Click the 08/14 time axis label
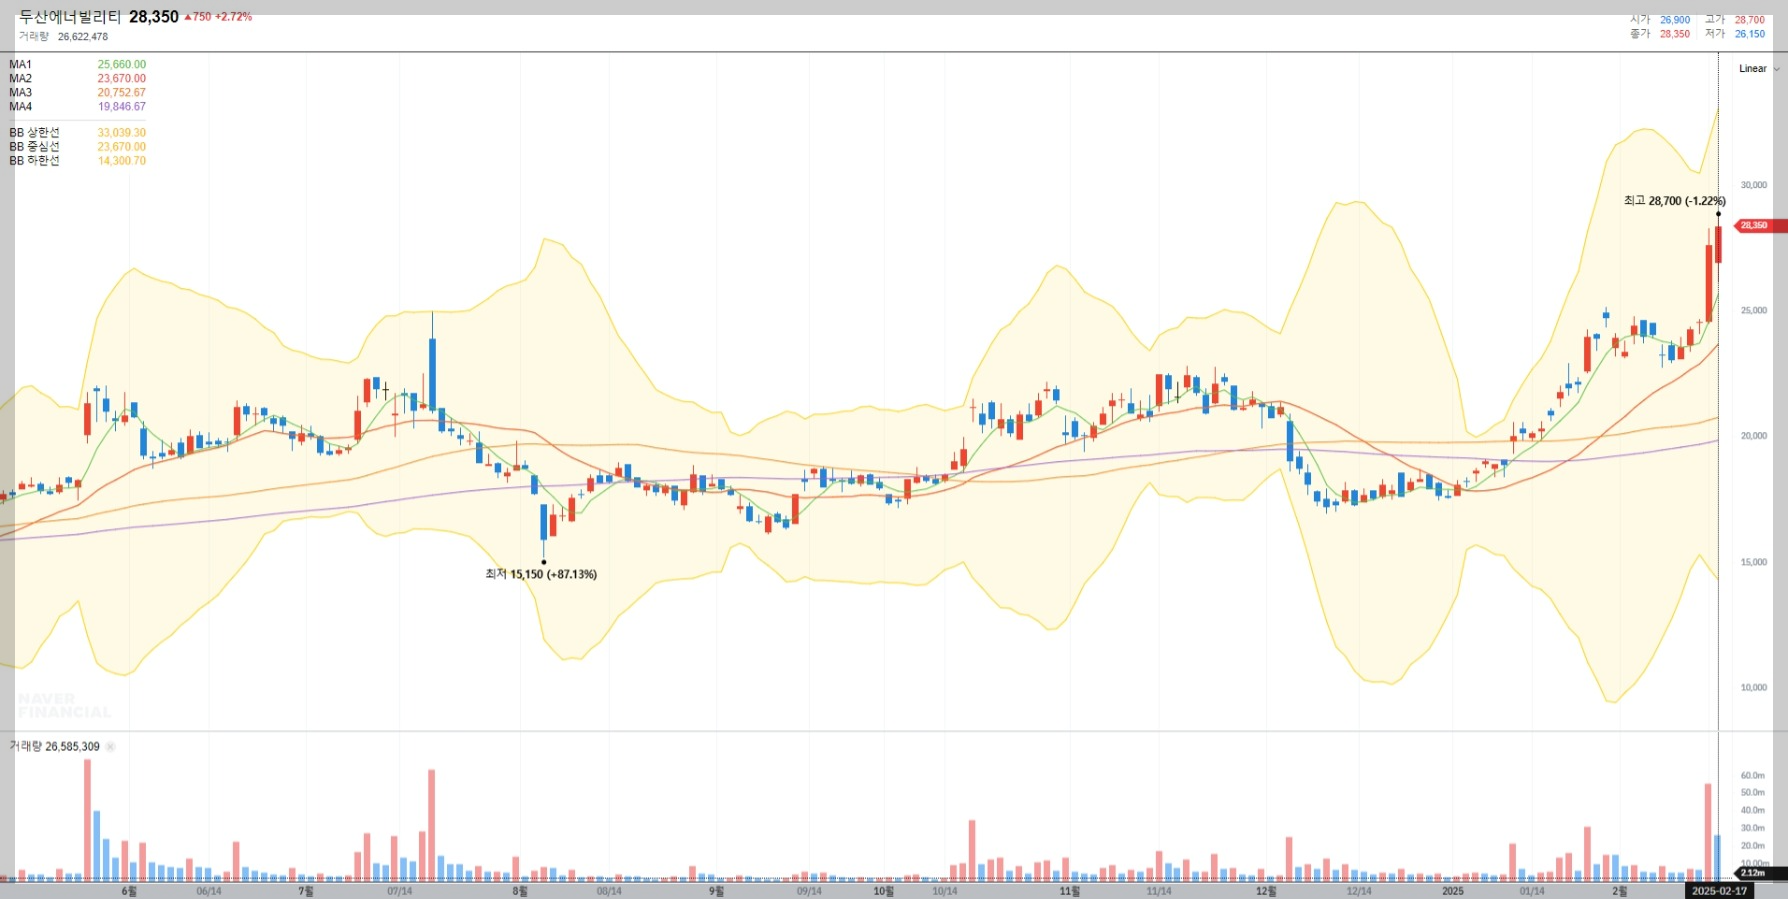 pyautogui.click(x=609, y=891)
